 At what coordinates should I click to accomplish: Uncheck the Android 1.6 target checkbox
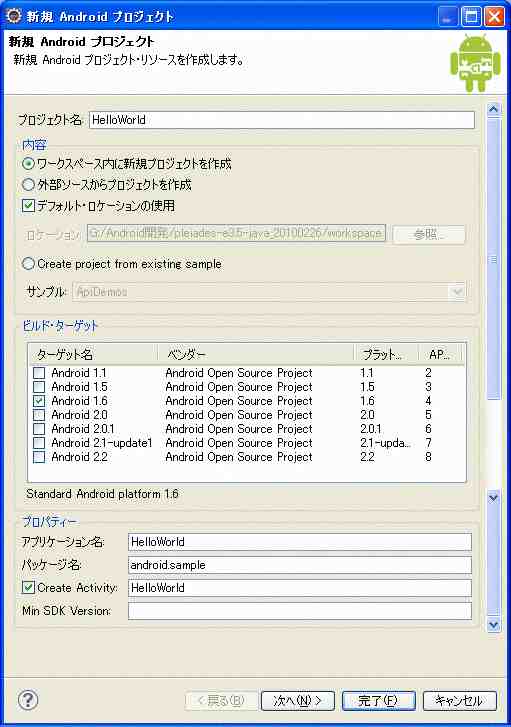tap(39, 401)
